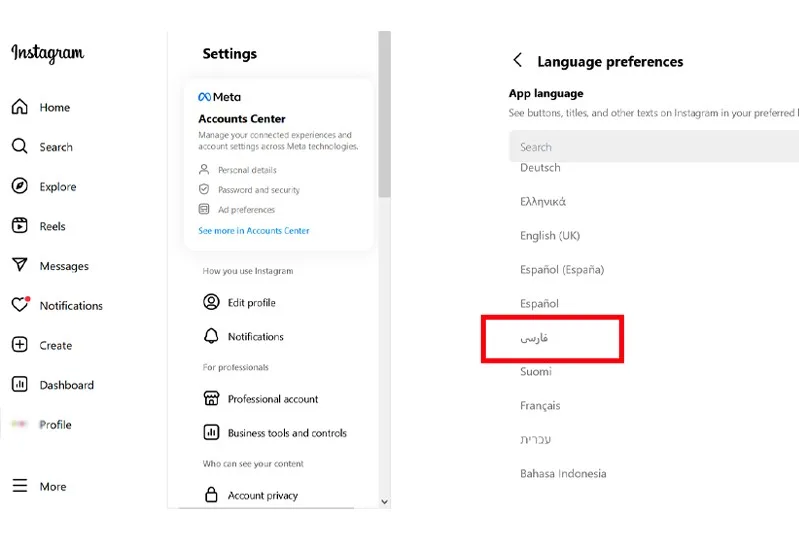799x544 pixels.
Task: Click the settings scrollbar down arrow
Action: (385, 502)
